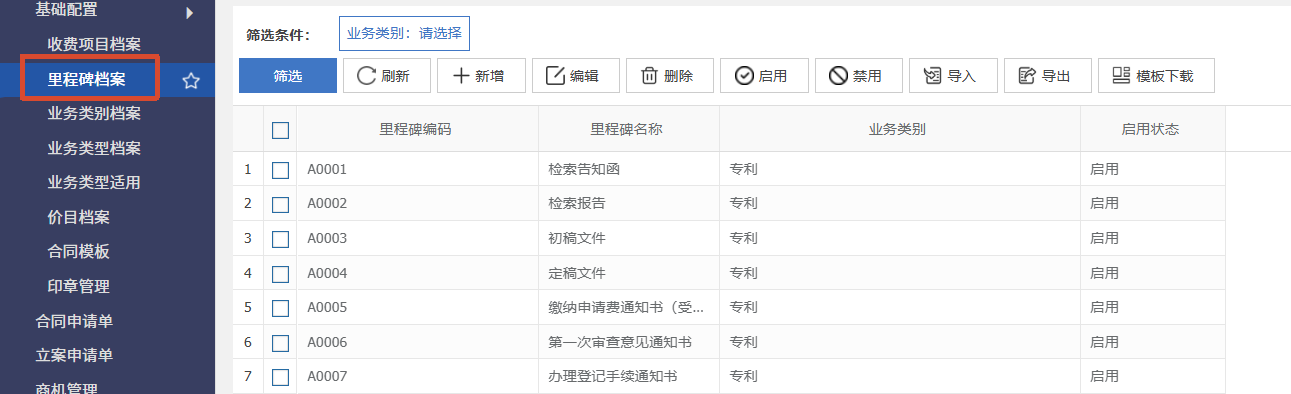The width and height of the screenshot is (1291, 394).
Task: Click the code cell A0006
Action: coord(417,342)
